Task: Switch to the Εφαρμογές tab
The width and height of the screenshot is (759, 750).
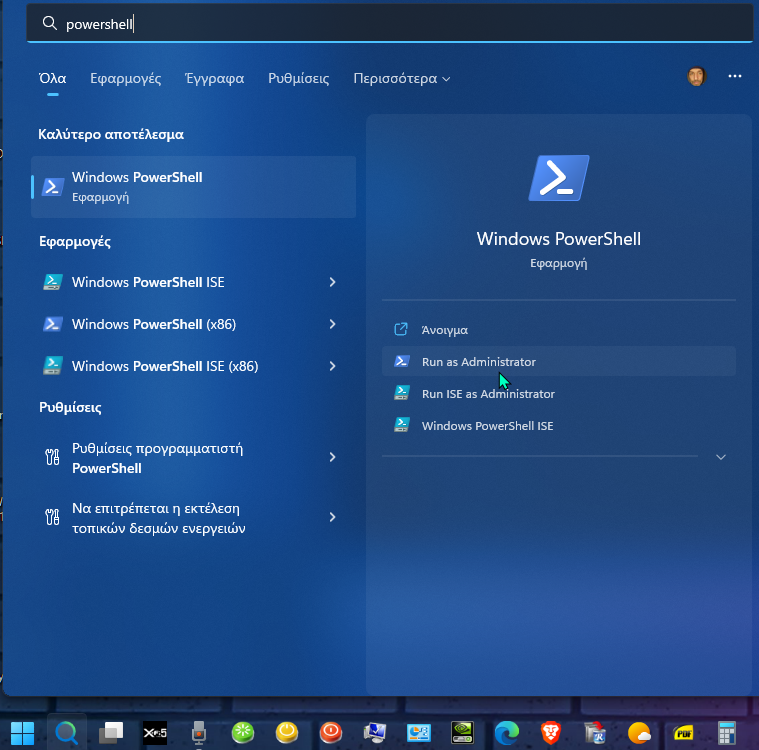Action: click(x=126, y=78)
